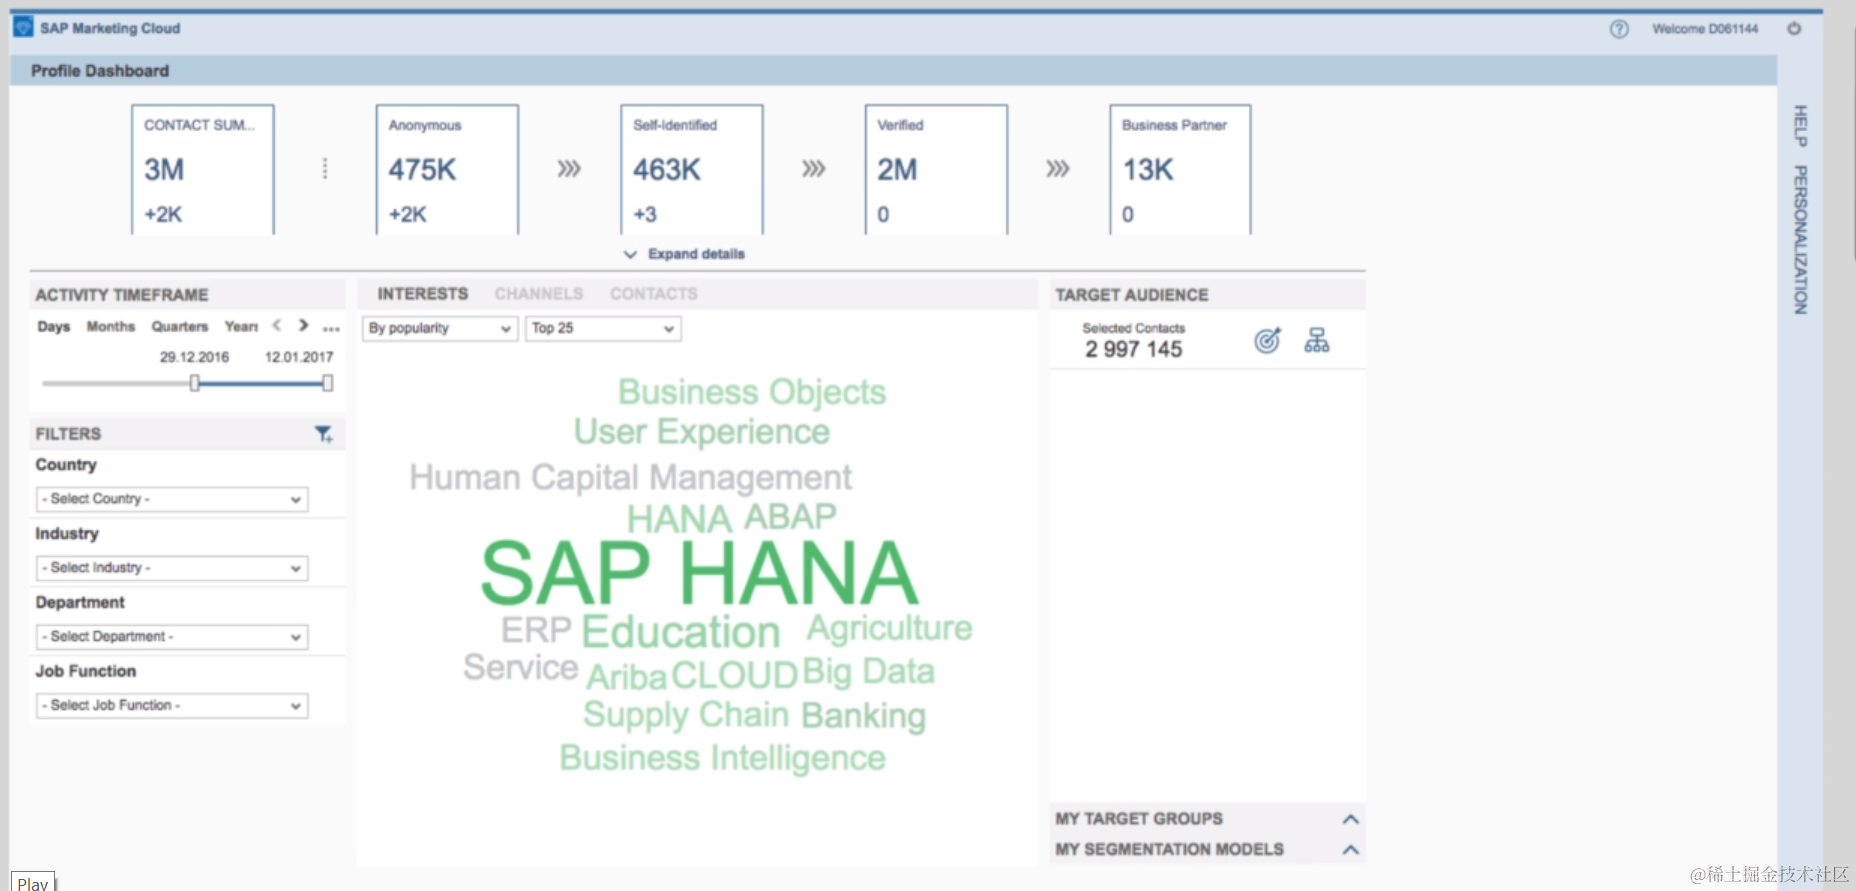Click the arrows between Anonymous and Self-Identified

(x=569, y=168)
